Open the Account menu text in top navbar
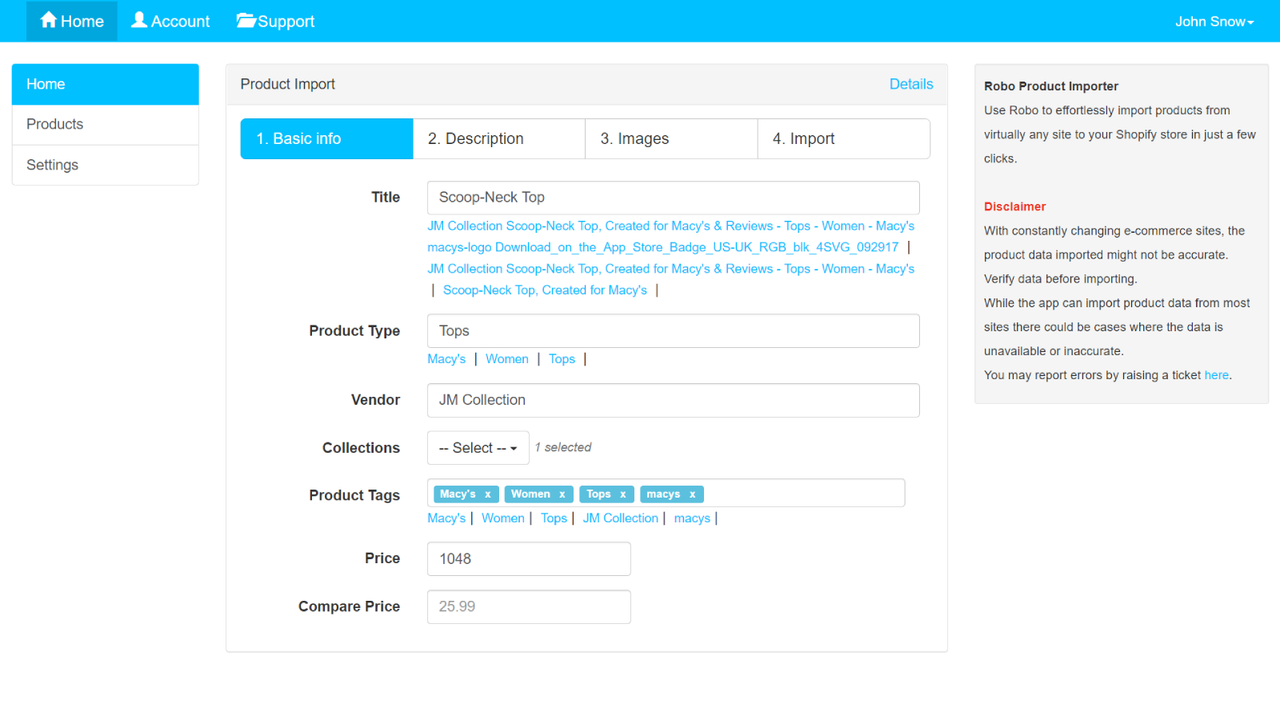Screen dimensions: 1280x720 (x=180, y=21)
